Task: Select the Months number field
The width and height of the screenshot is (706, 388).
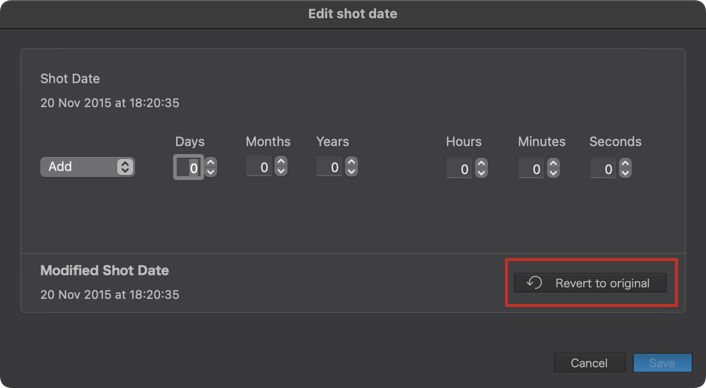Action: tap(259, 167)
